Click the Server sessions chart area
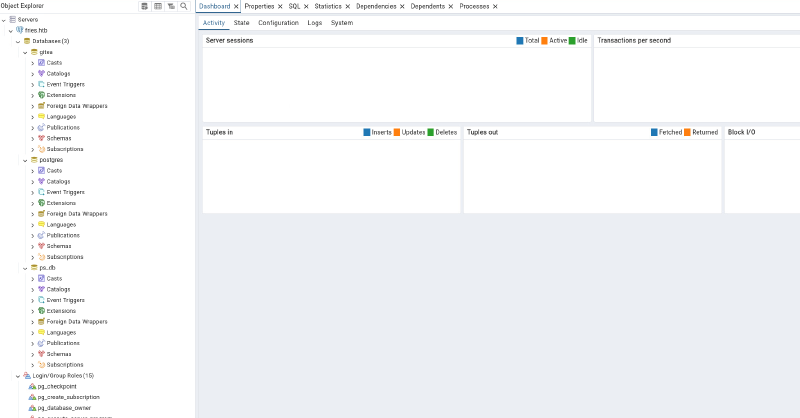 pos(396,84)
